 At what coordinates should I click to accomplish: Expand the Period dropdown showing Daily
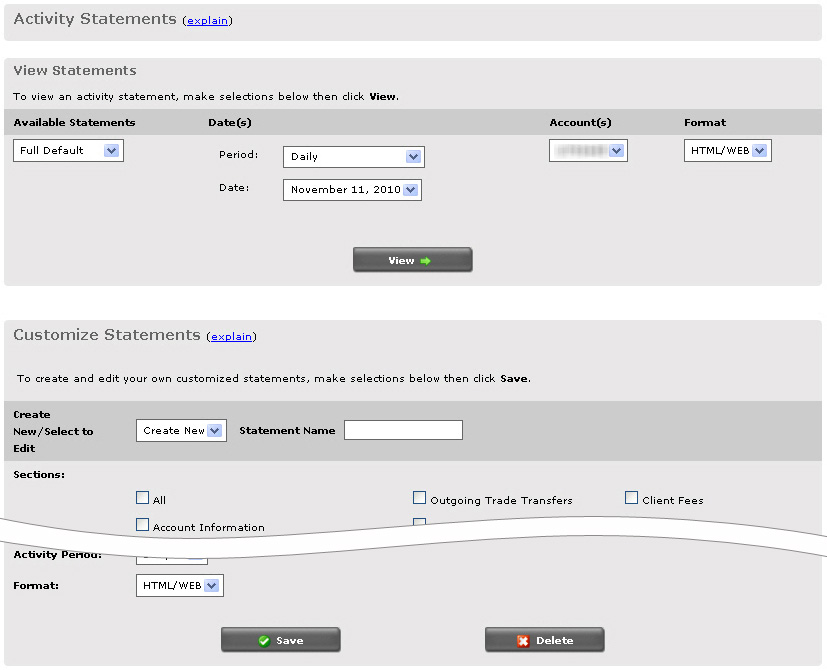(x=413, y=157)
